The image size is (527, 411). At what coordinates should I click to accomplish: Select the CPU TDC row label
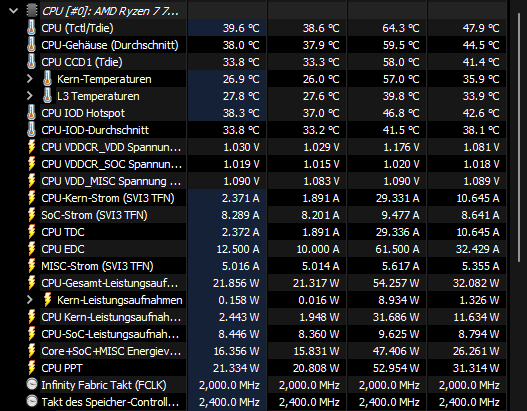63,232
